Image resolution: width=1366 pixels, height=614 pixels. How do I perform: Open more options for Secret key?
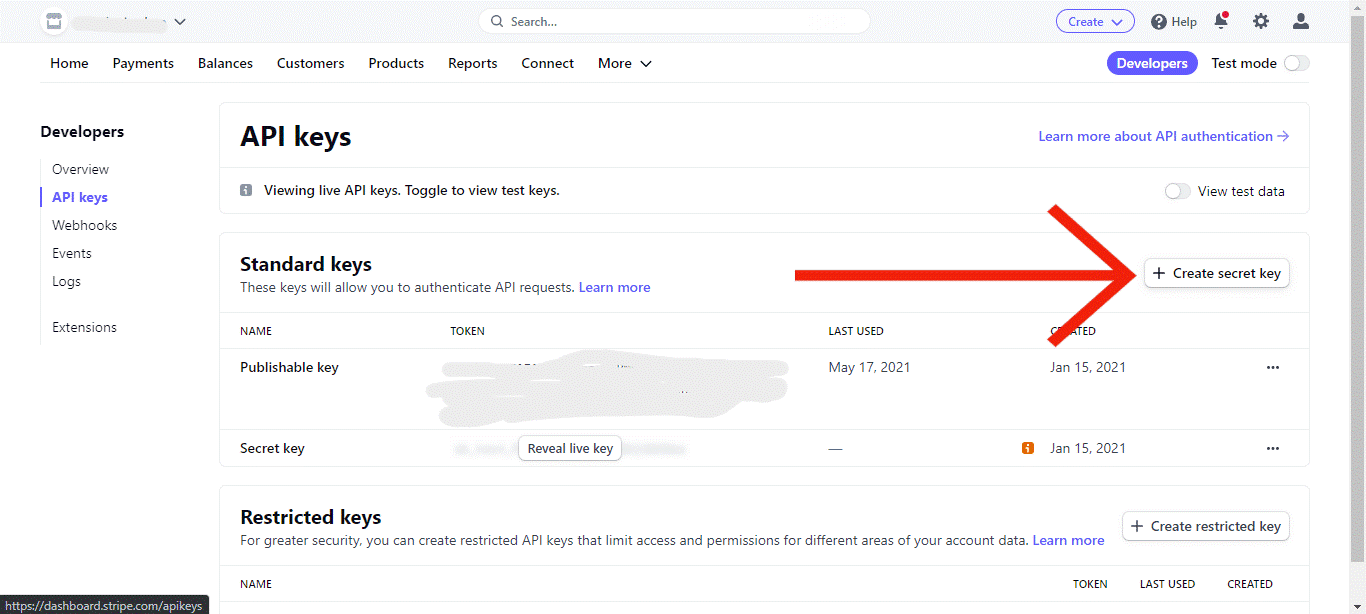[x=1273, y=448]
